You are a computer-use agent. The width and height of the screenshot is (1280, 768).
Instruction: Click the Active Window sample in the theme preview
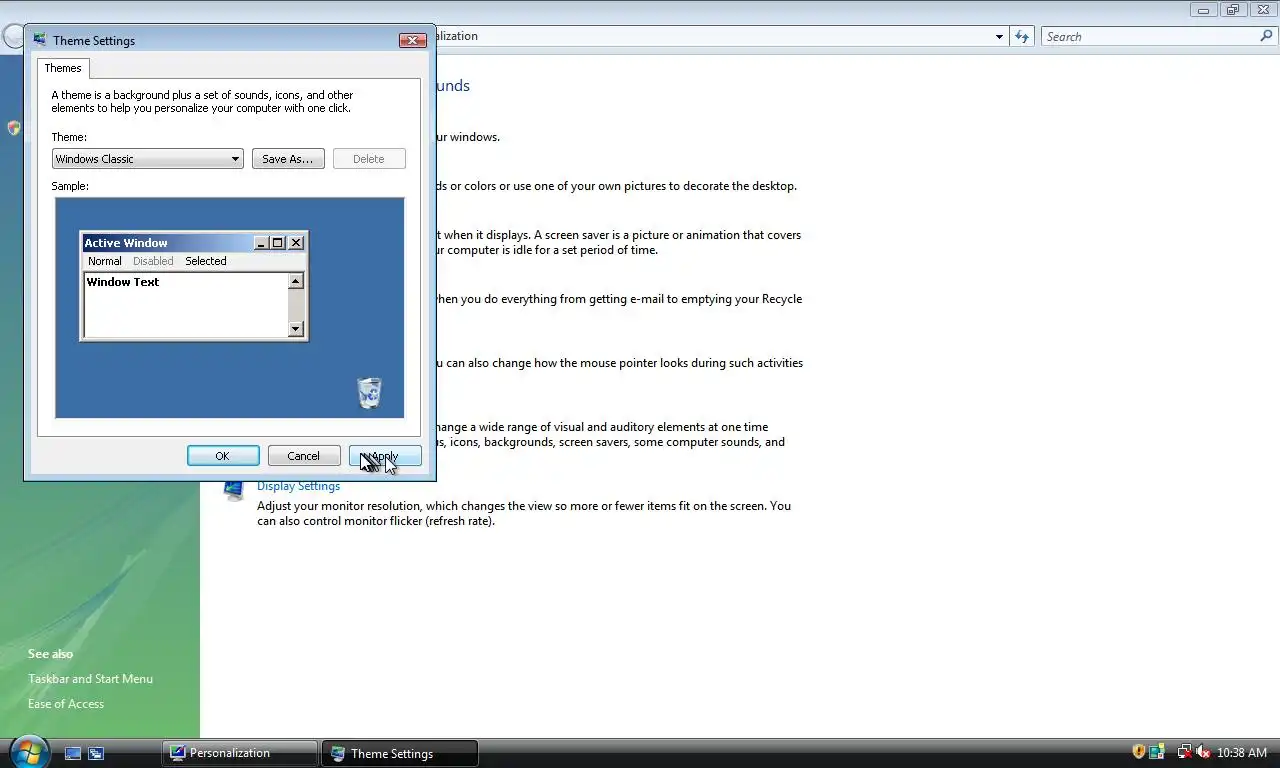click(194, 286)
